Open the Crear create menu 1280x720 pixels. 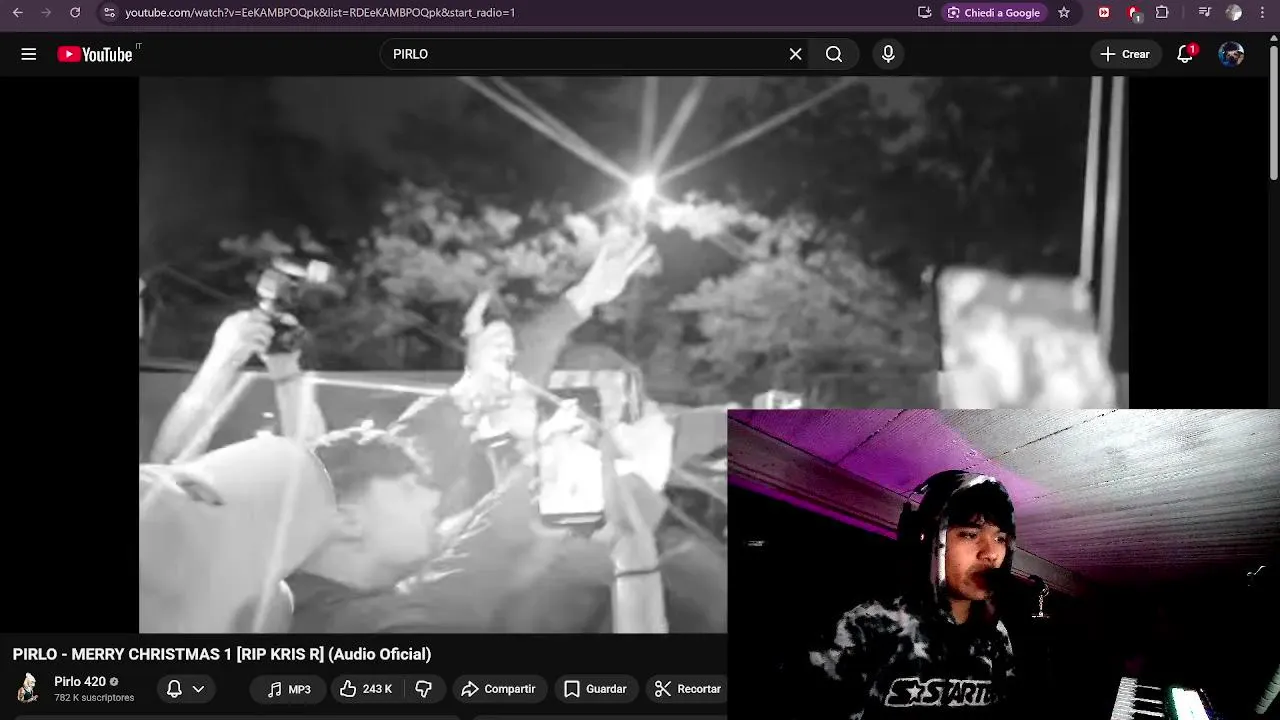[1126, 54]
